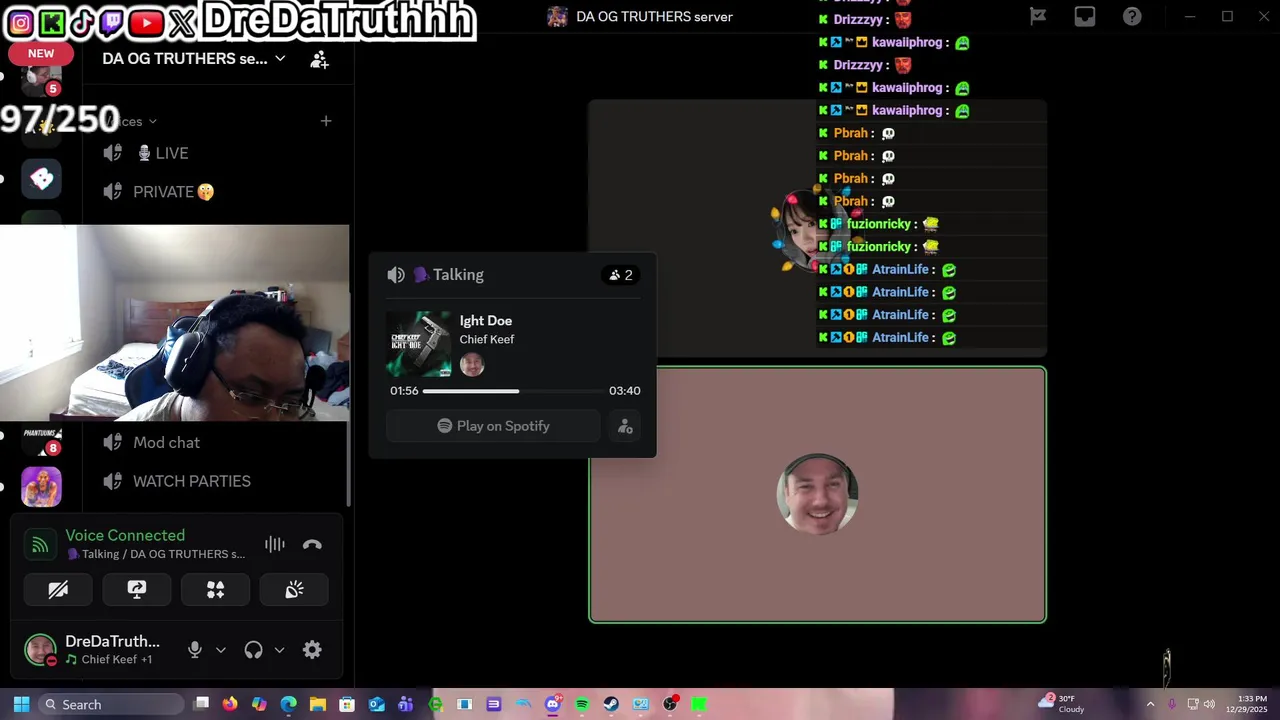
Task: Toggle the noise suppression waveform icon
Action: pyautogui.click(x=275, y=544)
